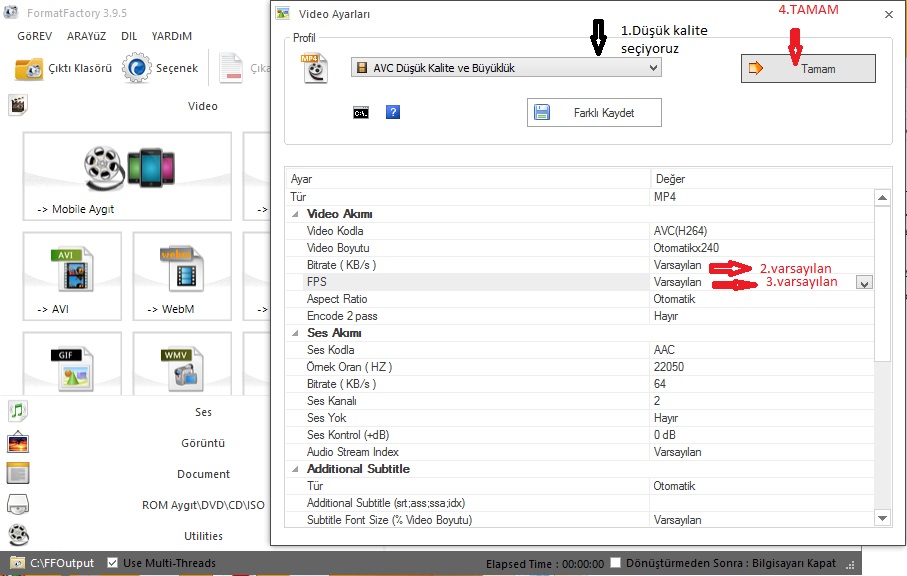Click the Ses music note icon
Screen dimensions: 907x576
click(x=18, y=411)
